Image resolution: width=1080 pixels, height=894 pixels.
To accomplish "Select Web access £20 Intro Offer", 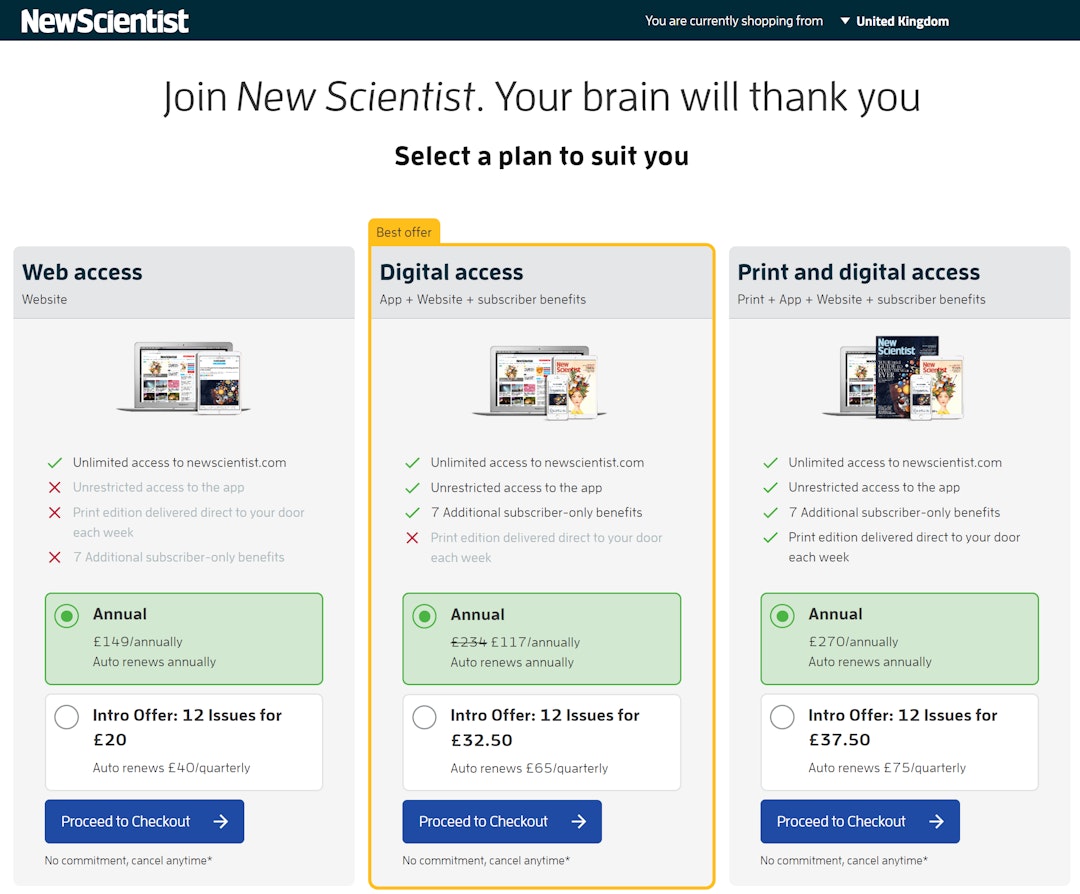I will click(67, 717).
